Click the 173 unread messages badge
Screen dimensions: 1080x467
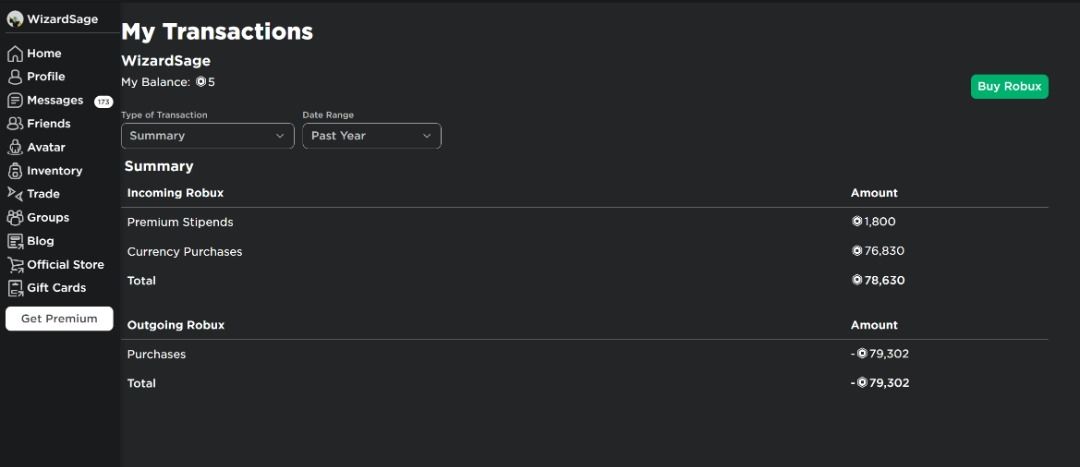103,102
